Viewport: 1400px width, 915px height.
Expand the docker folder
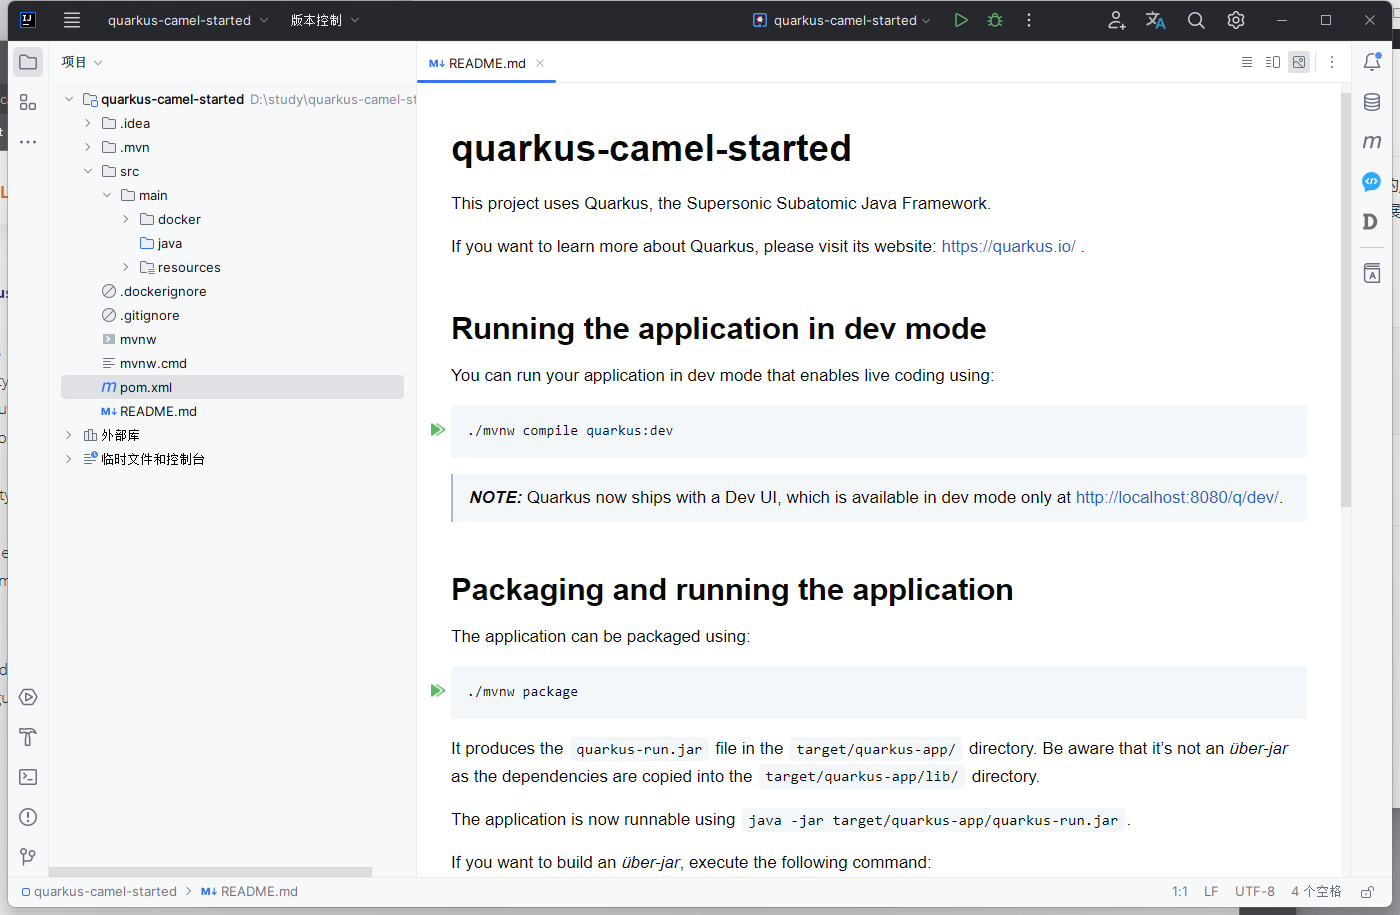tap(126, 219)
